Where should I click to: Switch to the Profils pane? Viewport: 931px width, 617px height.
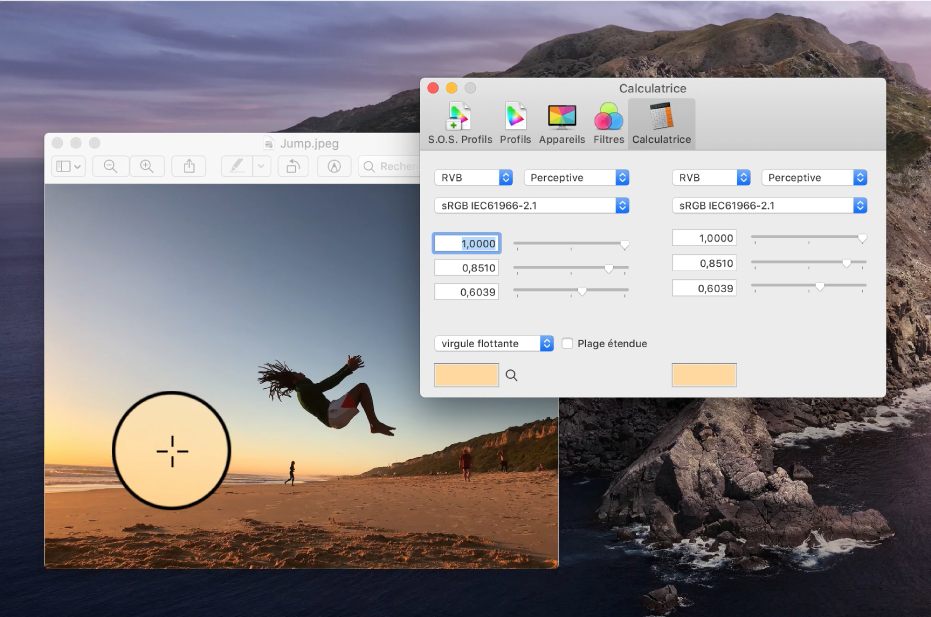click(515, 124)
